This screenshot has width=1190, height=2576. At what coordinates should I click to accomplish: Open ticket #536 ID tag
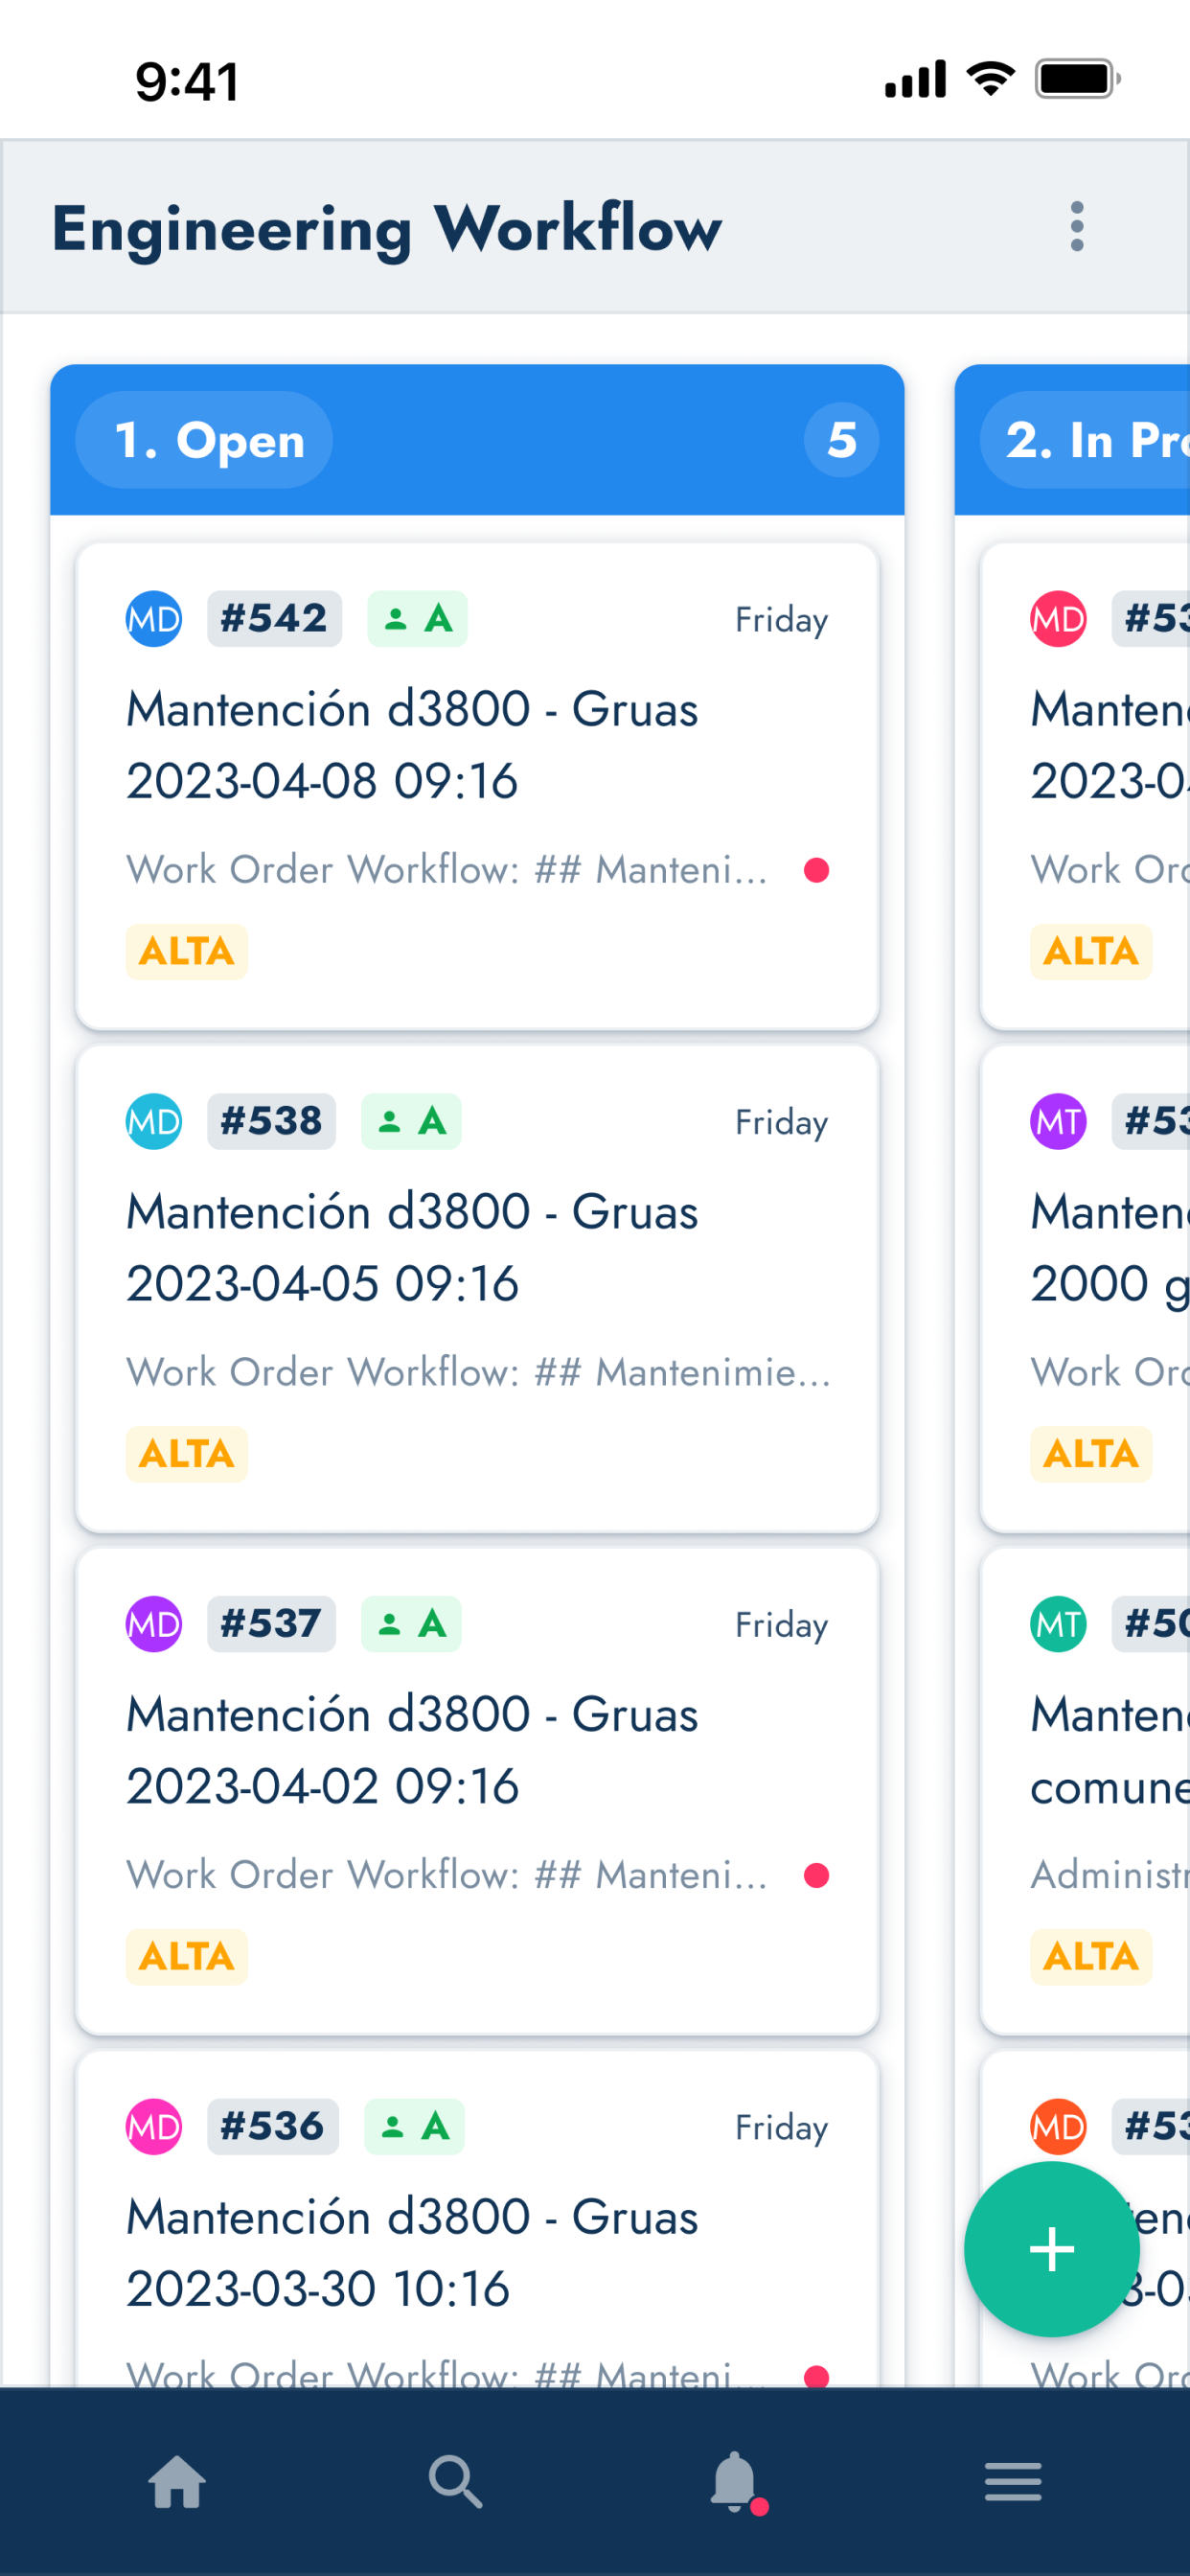click(273, 2126)
